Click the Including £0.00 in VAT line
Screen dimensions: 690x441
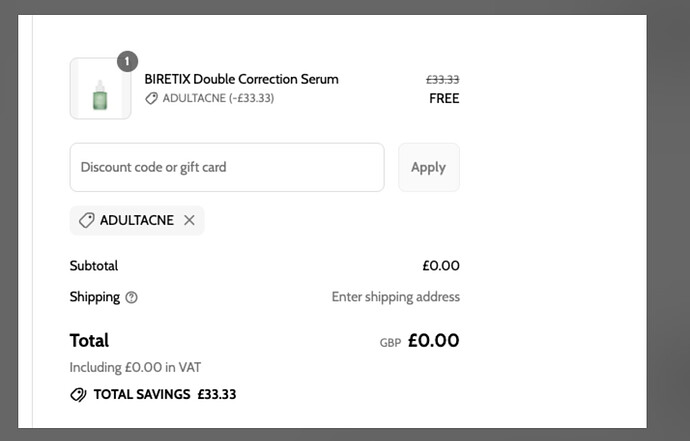tap(135, 367)
